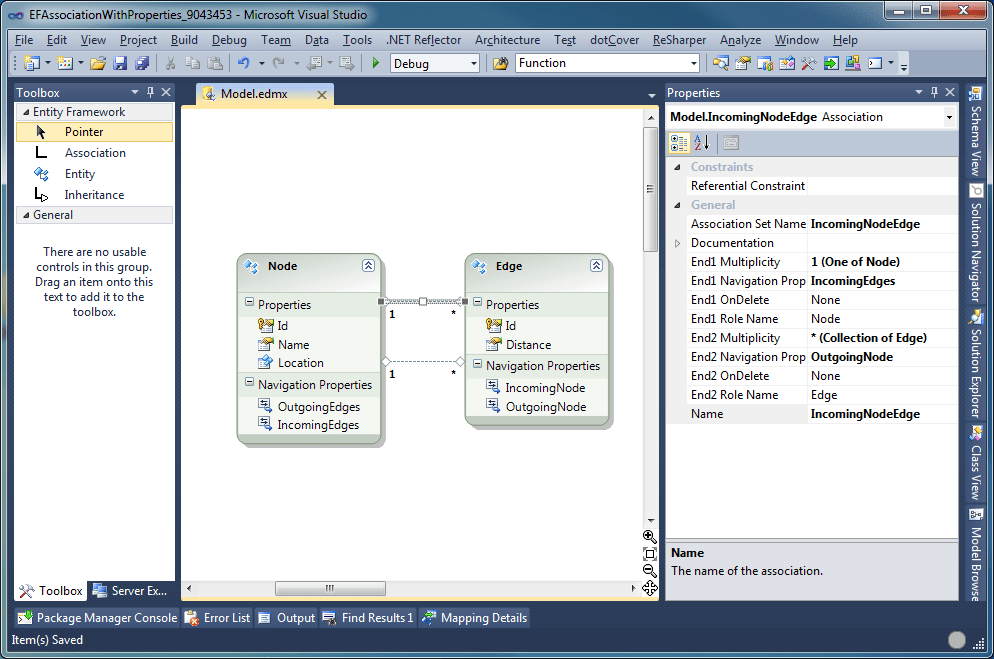Collapse Node's Navigation Properties section
Viewport: 994px width, 659px height.
[x=249, y=383]
